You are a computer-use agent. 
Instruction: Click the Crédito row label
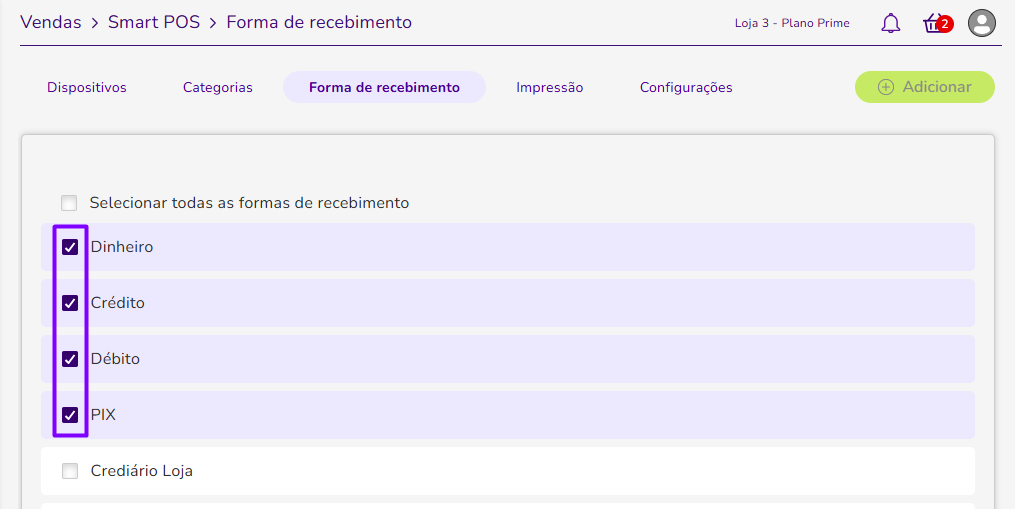pyautogui.click(x=118, y=302)
